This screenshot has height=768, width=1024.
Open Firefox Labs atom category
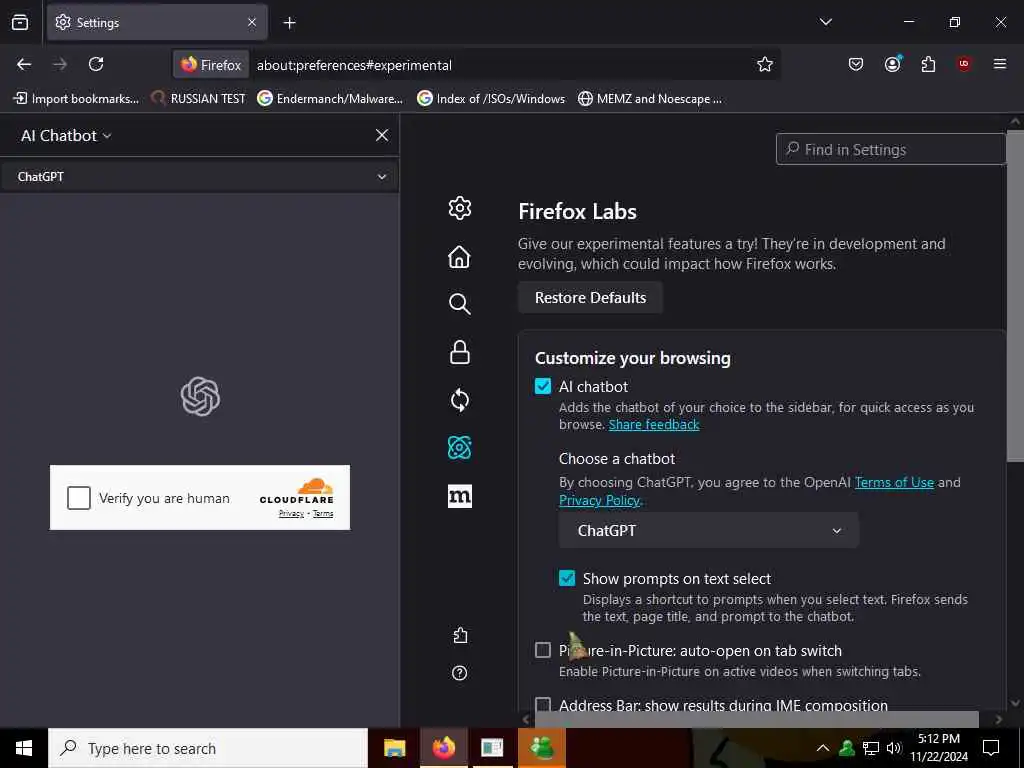(x=460, y=448)
